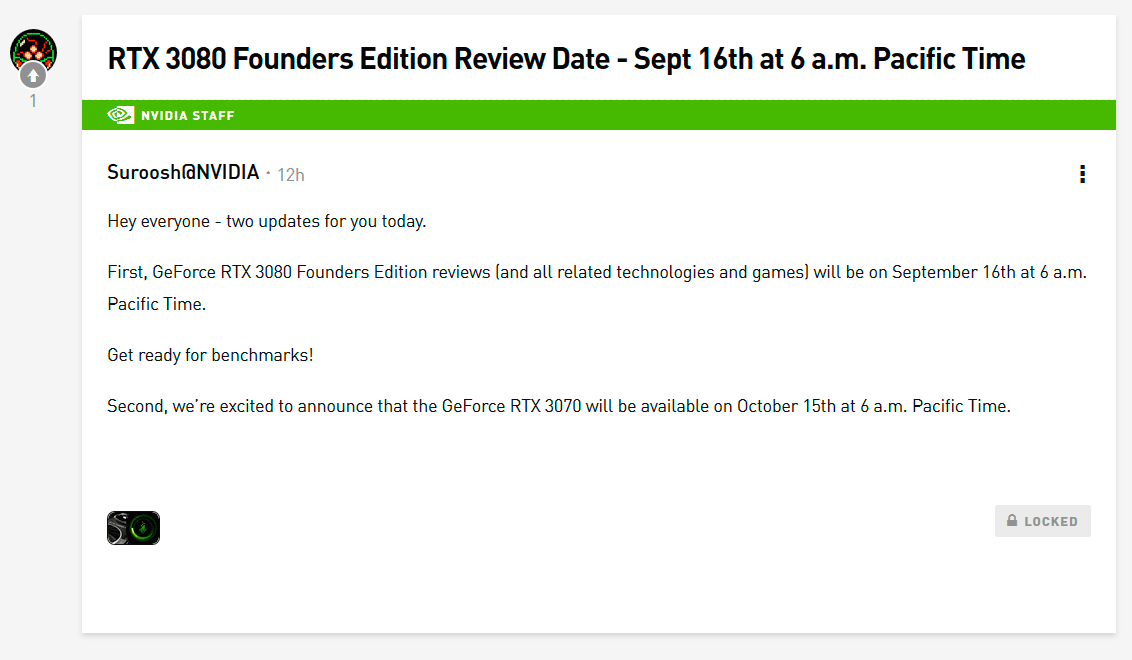Click the "Get ready for benchmarks!" line

tap(210, 355)
